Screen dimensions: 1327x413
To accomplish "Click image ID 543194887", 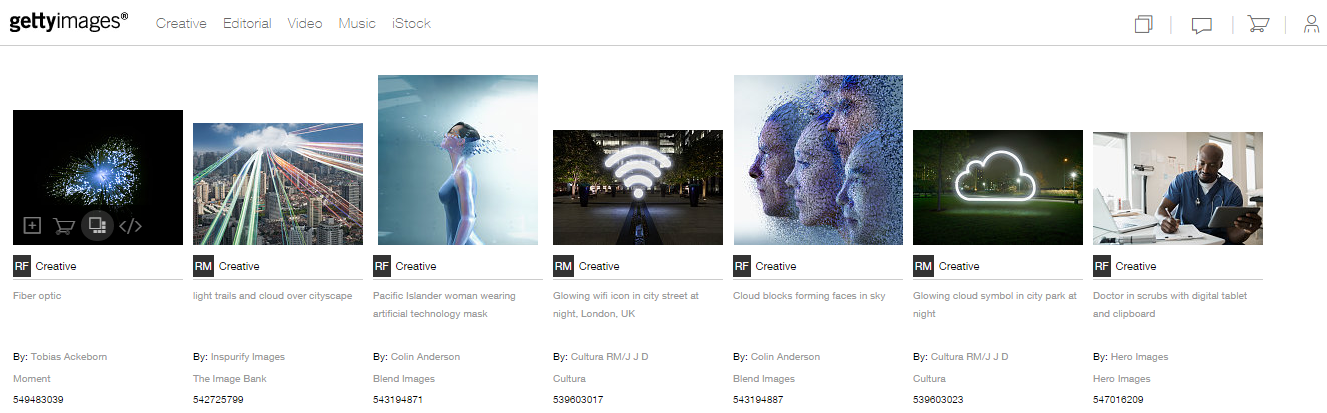I will 758,400.
